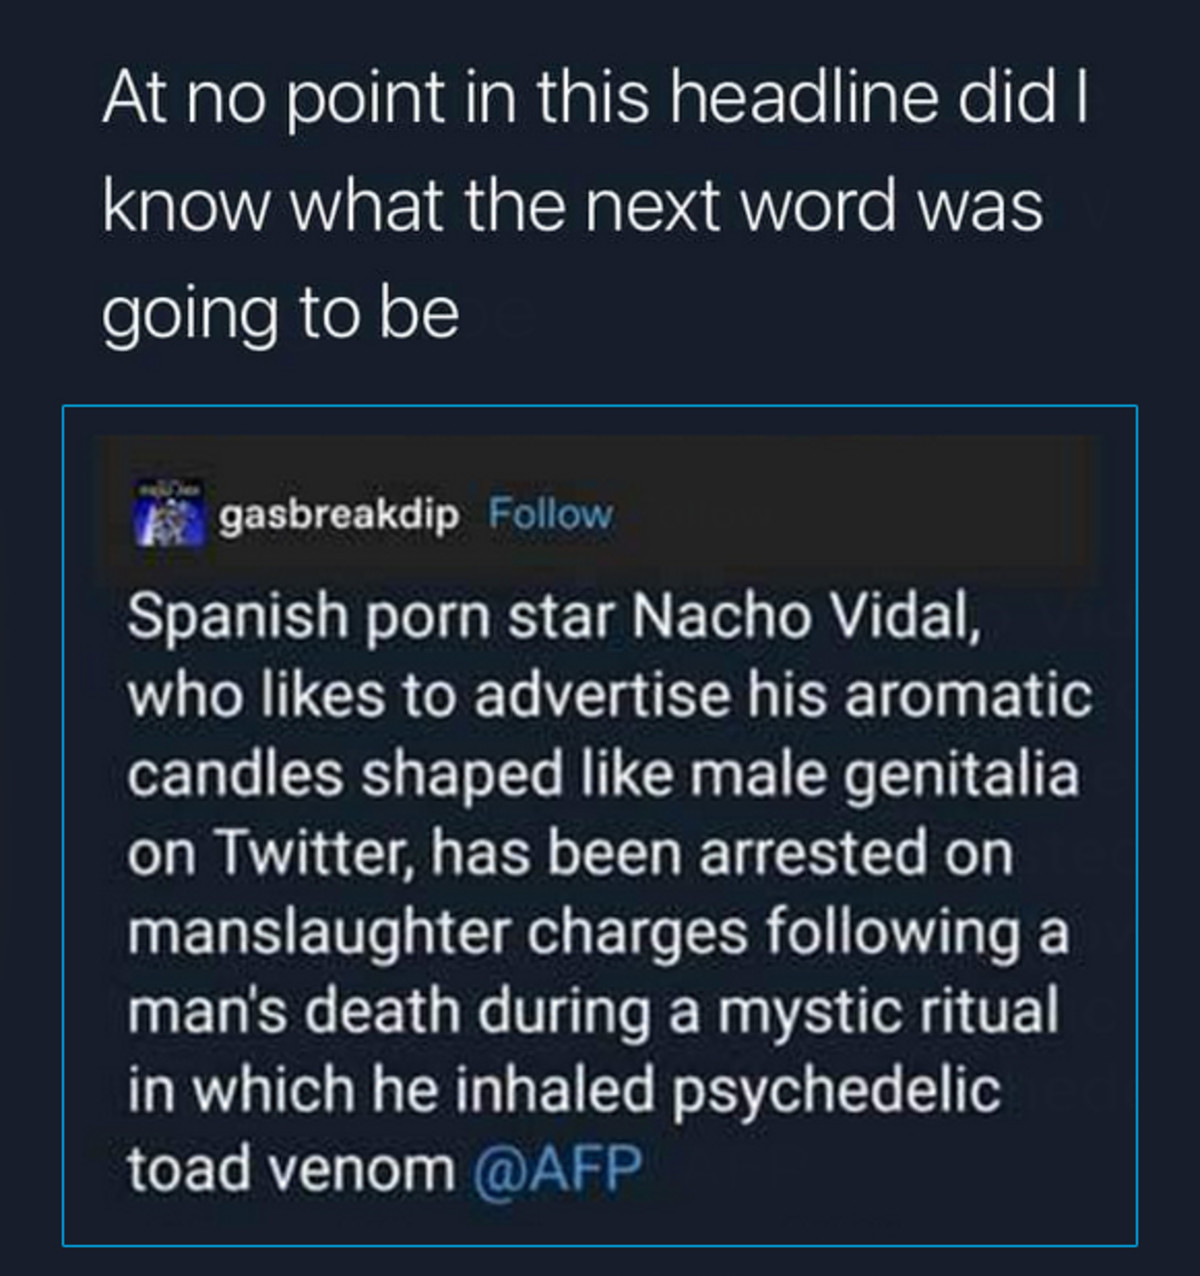Open the @AFP mention link
Viewport: 1200px width, 1276px height.
554,1167
